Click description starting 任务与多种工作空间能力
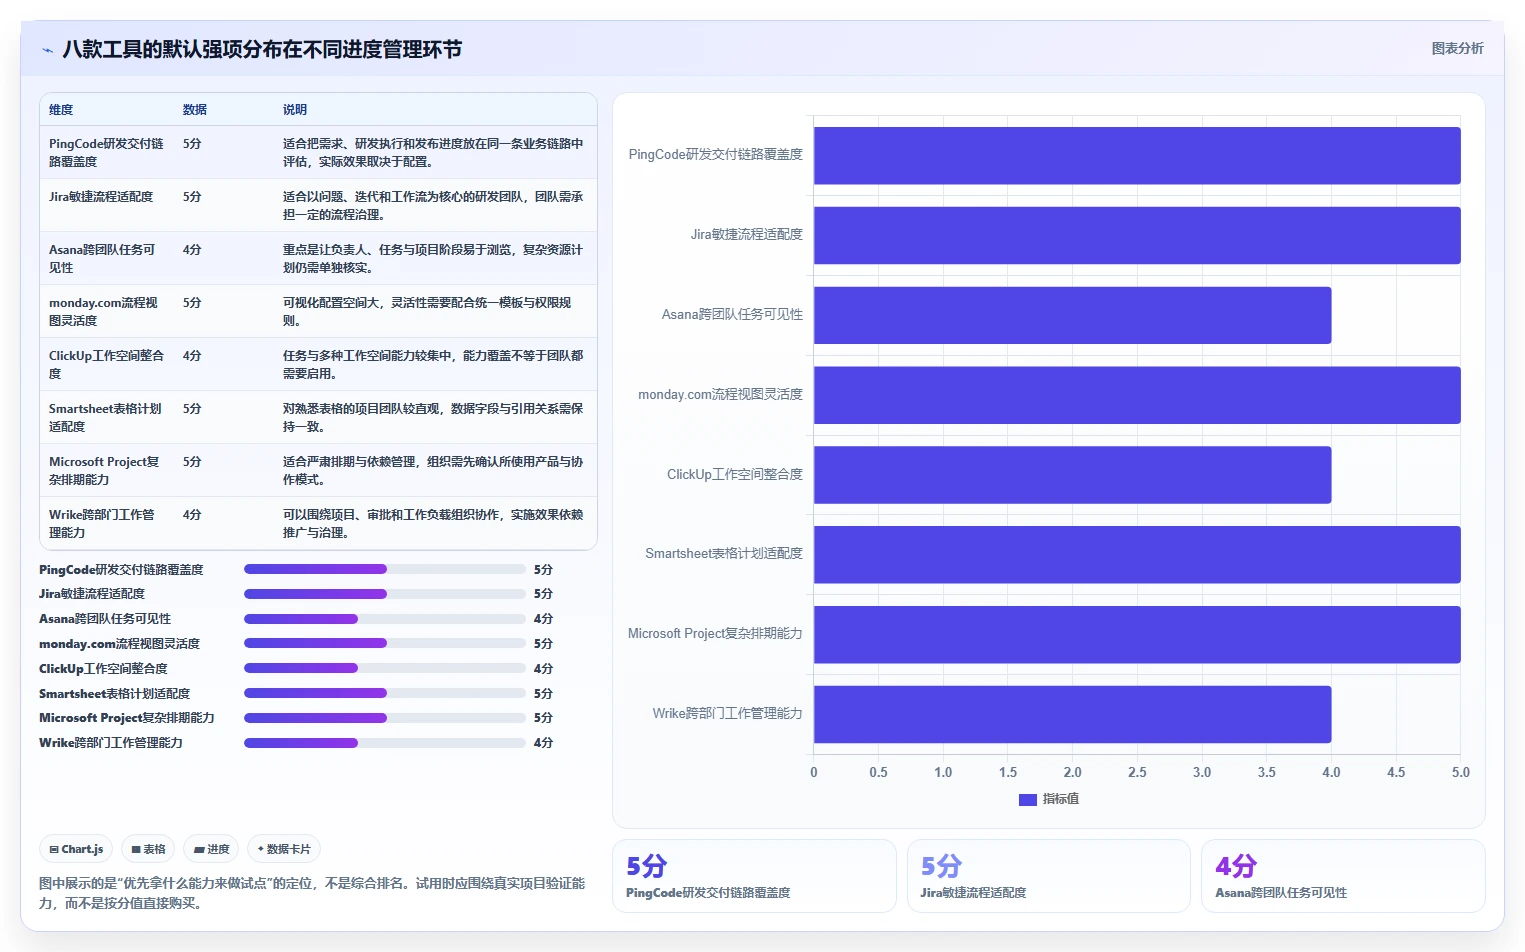The image size is (1525, 952). pos(433,365)
